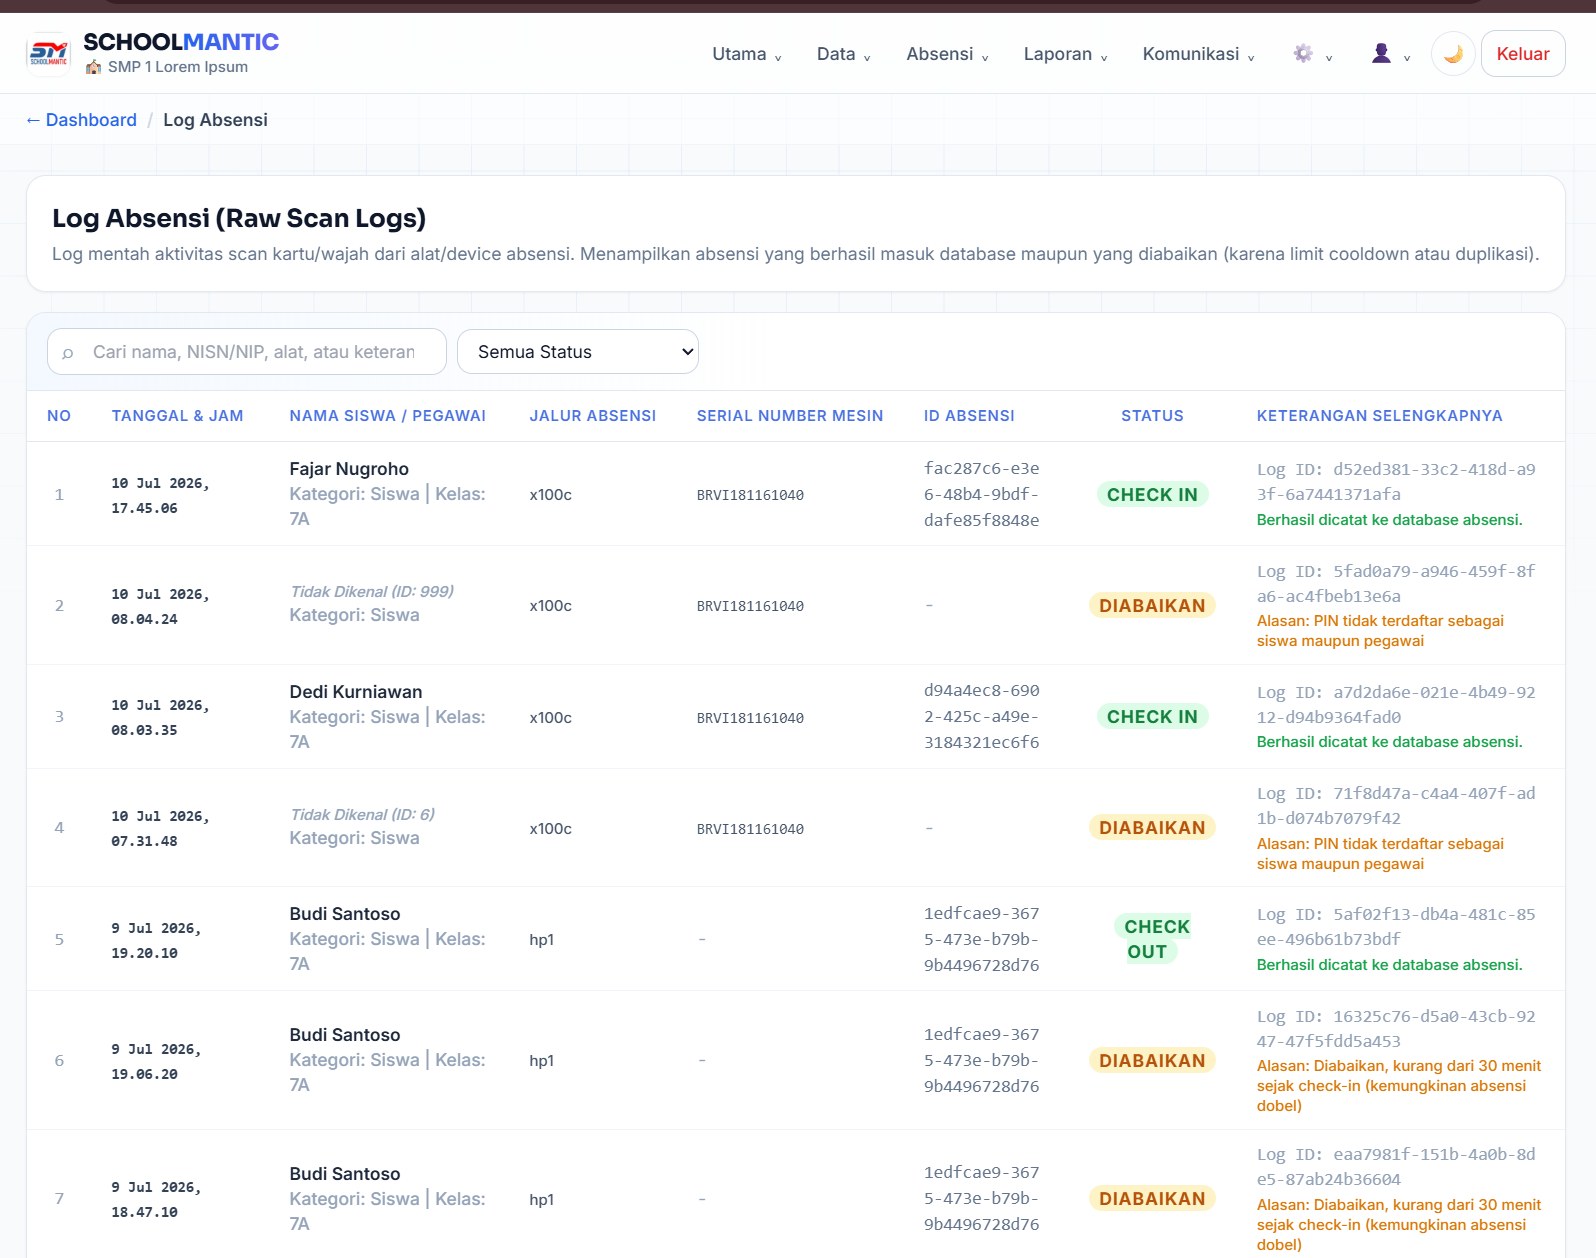
Task: Click the Keluar button
Action: (x=1523, y=54)
